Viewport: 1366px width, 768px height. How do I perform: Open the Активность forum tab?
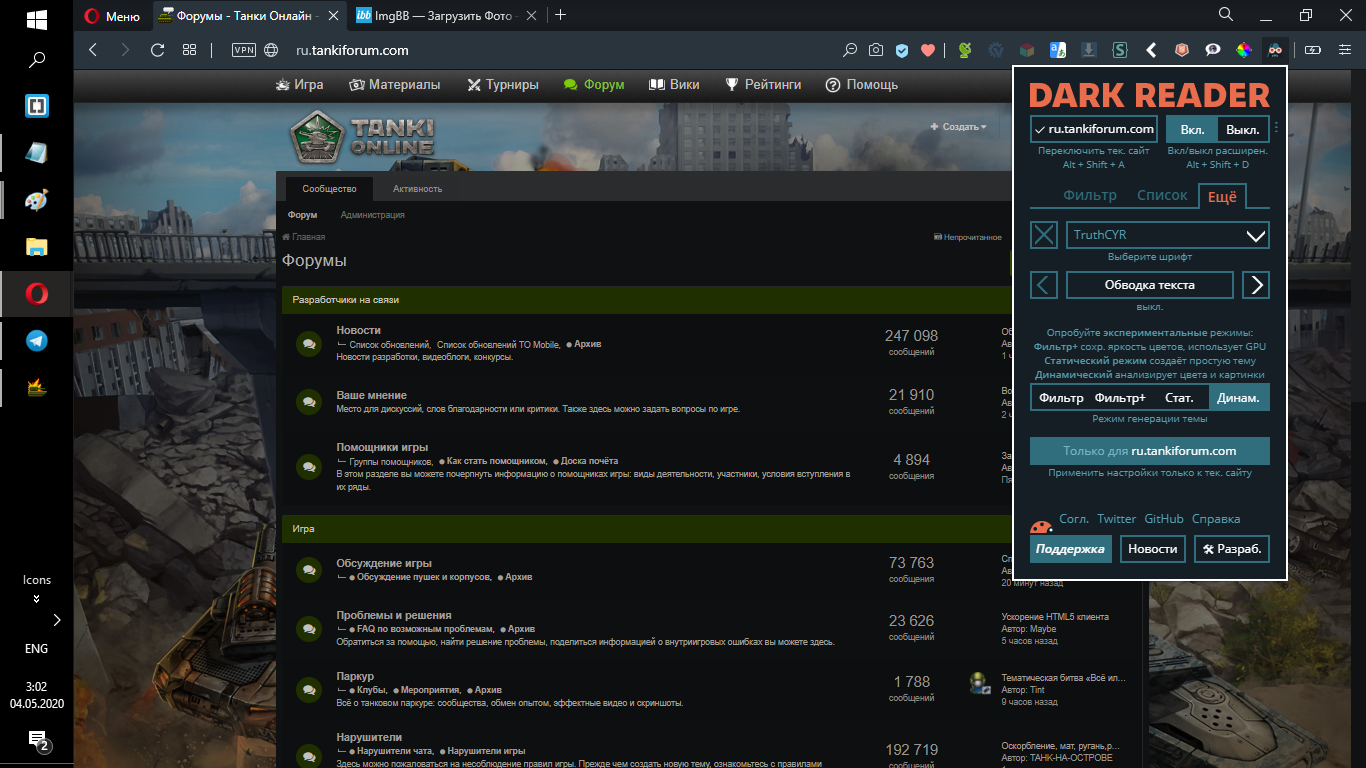click(417, 189)
